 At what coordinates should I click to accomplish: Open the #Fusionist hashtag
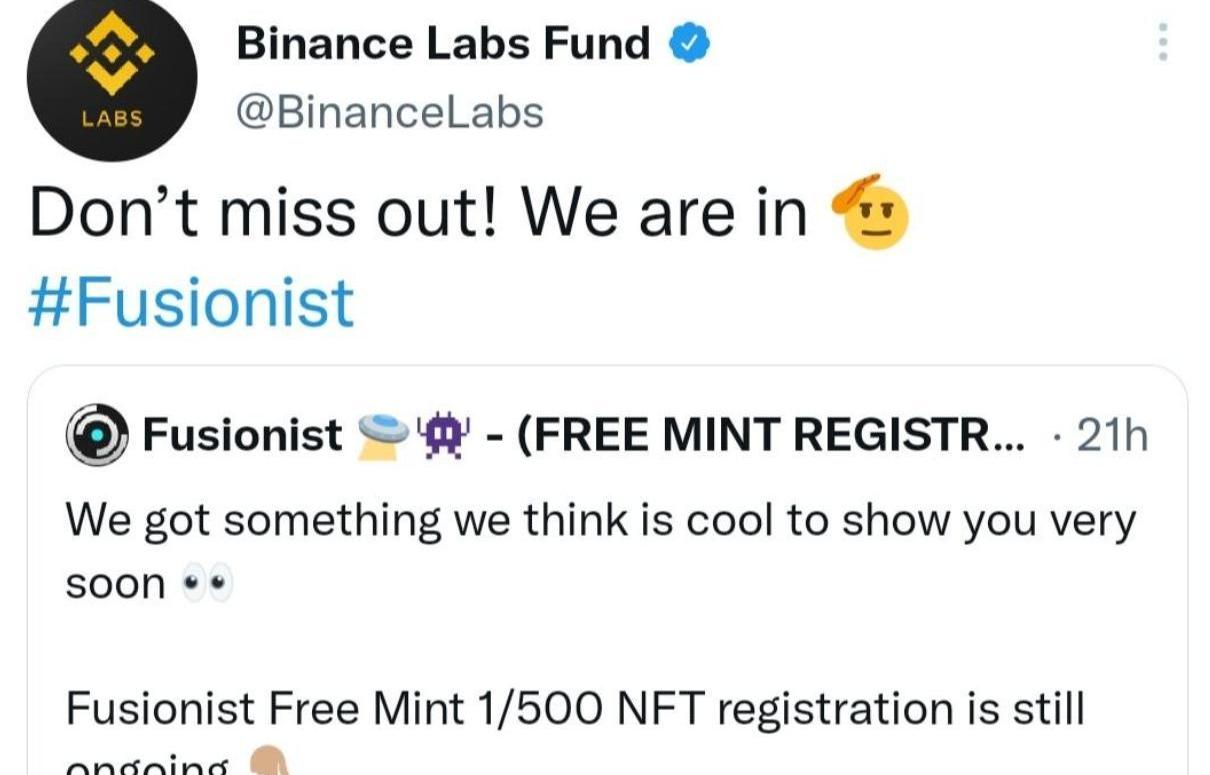[x=192, y=303]
